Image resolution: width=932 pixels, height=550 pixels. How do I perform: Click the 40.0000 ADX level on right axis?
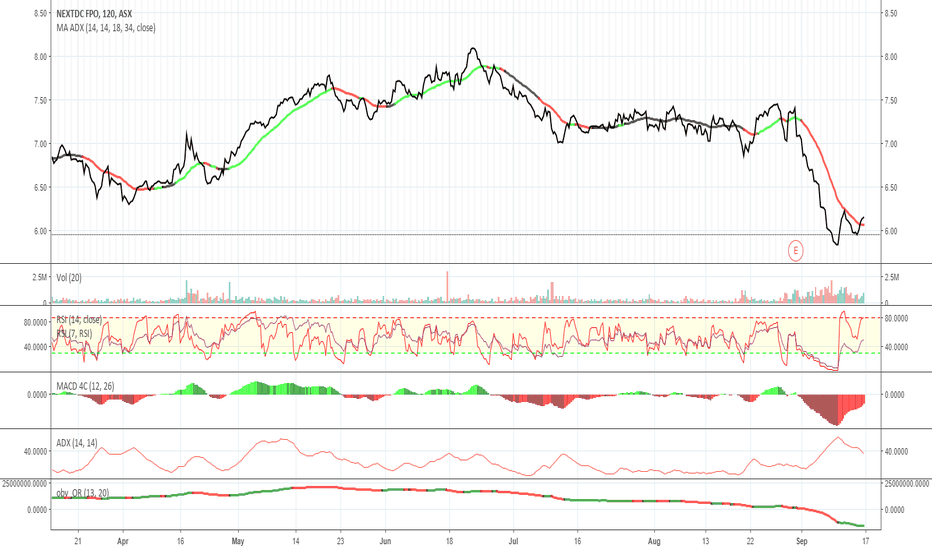click(x=896, y=451)
